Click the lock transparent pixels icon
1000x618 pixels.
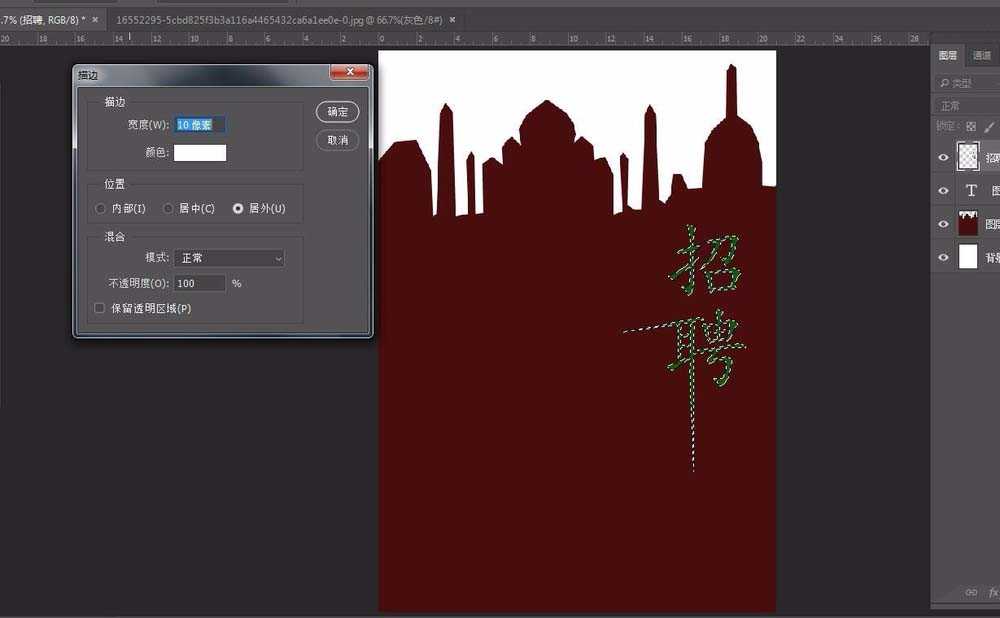click(x=970, y=127)
